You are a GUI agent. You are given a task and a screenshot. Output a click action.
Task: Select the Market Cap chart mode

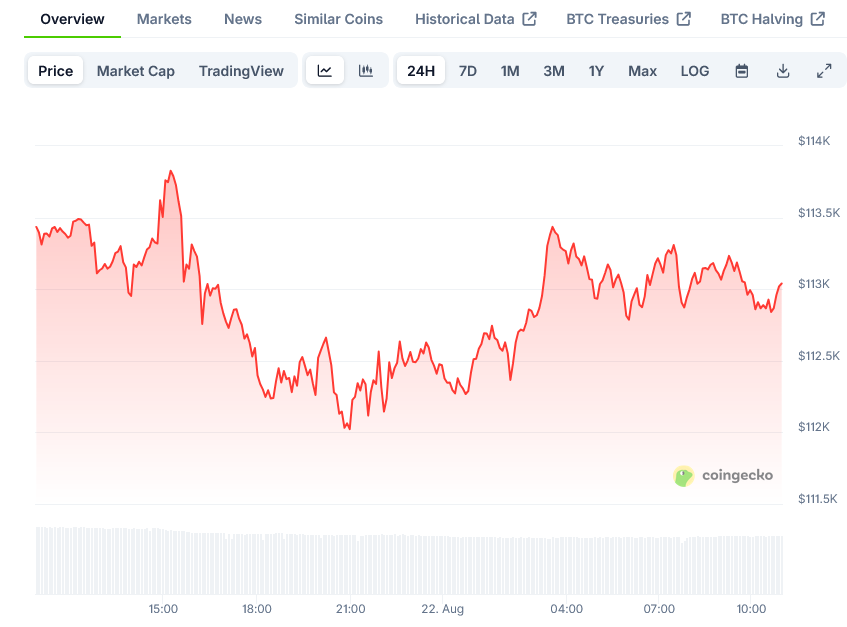pyautogui.click(x=136, y=71)
